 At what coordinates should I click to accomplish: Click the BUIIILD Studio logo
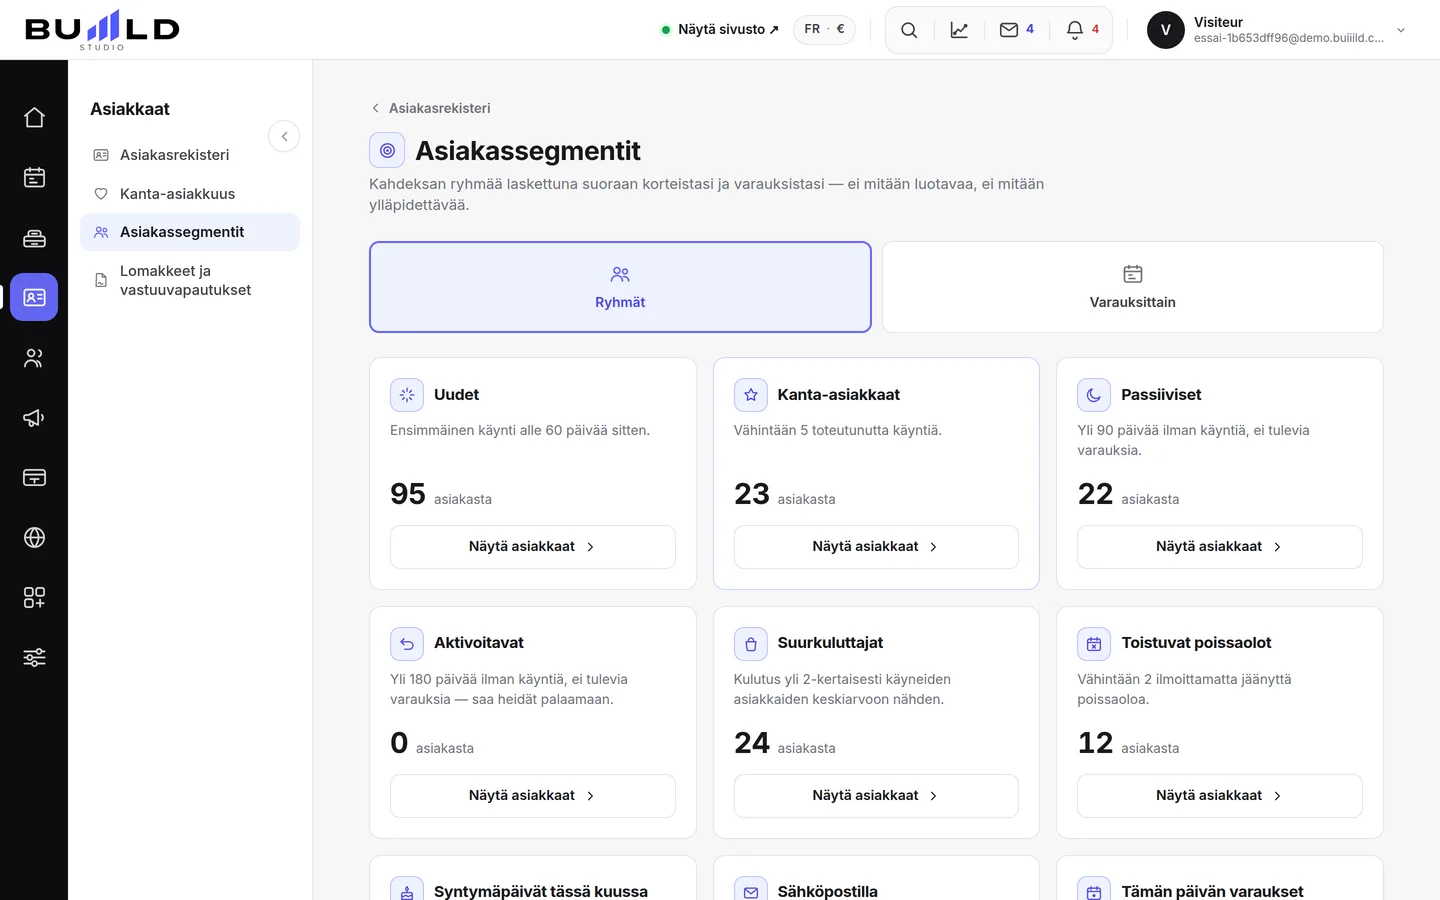[102, 30]
